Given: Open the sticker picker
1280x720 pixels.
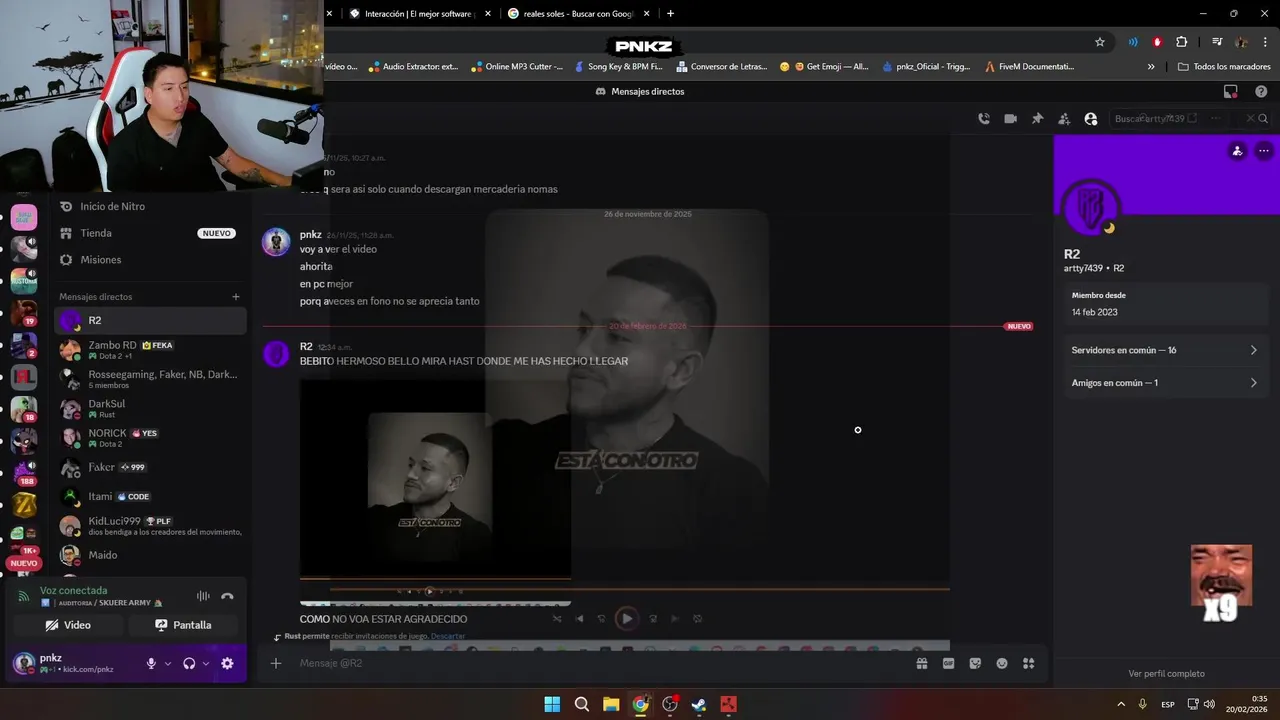Looking at the screenshot, I should click(x=975, y=663).
